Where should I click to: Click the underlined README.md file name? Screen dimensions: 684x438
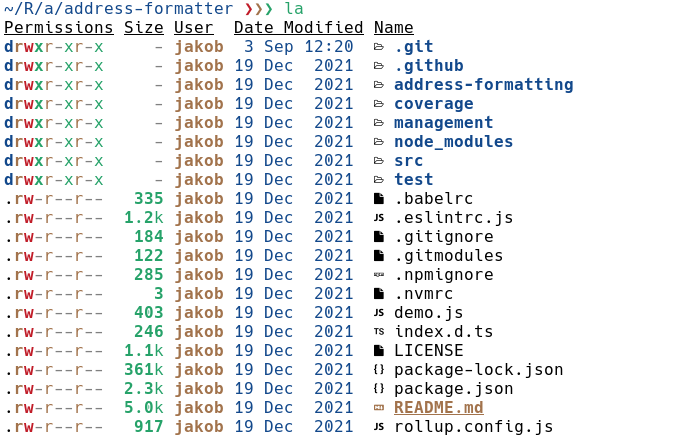439,408
